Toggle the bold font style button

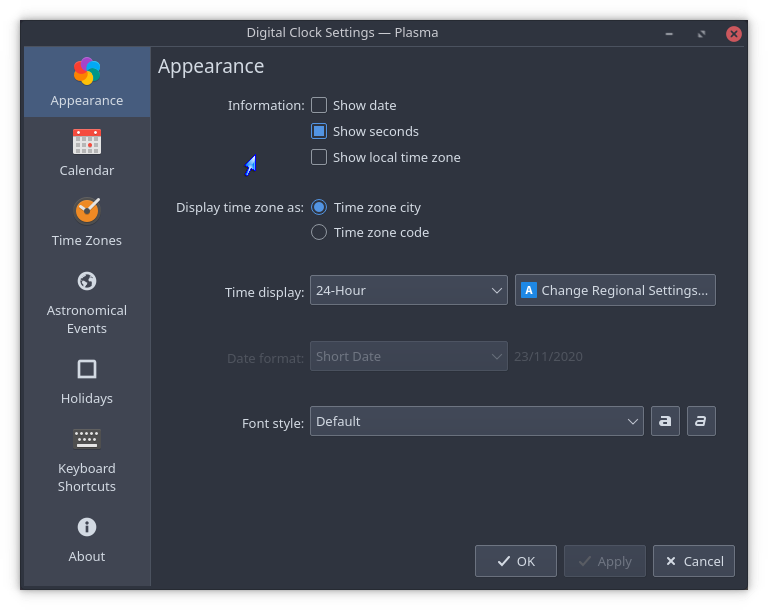665,421
